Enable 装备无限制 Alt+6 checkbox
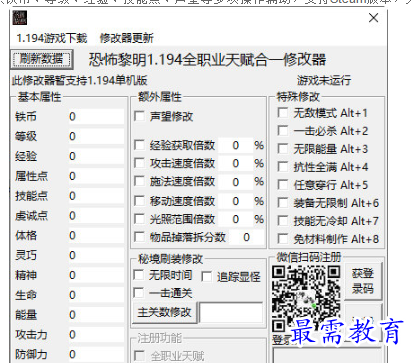Image resolution: width=412 pixels, height=363 pixels. click(x=283, y=203)
